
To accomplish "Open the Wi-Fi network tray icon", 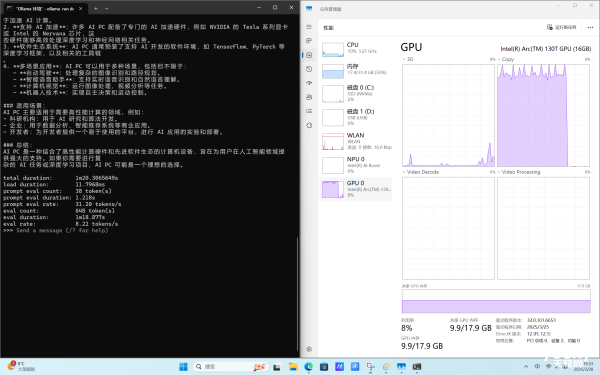I will (548, 367).
